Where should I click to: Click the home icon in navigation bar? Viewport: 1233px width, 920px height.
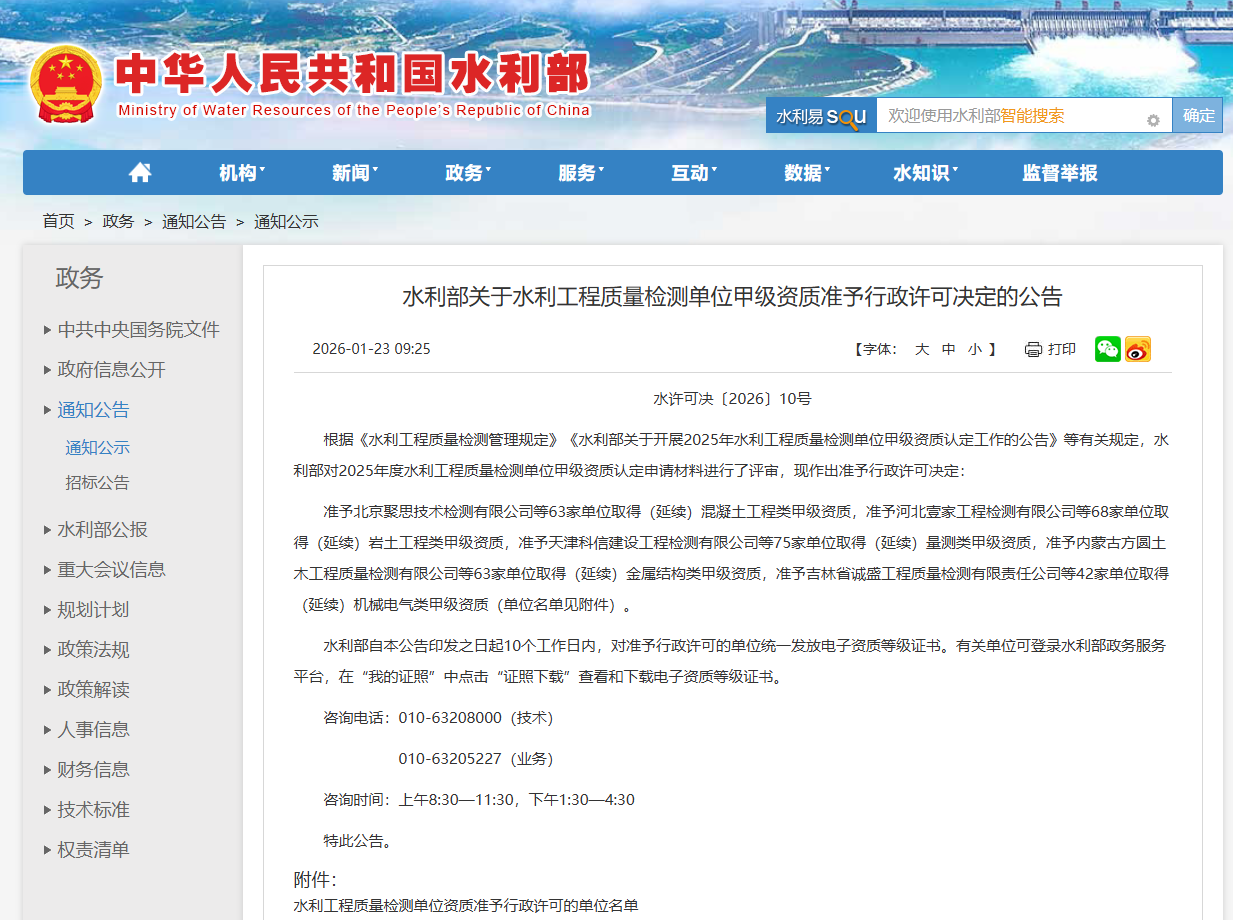coord(140,173)
